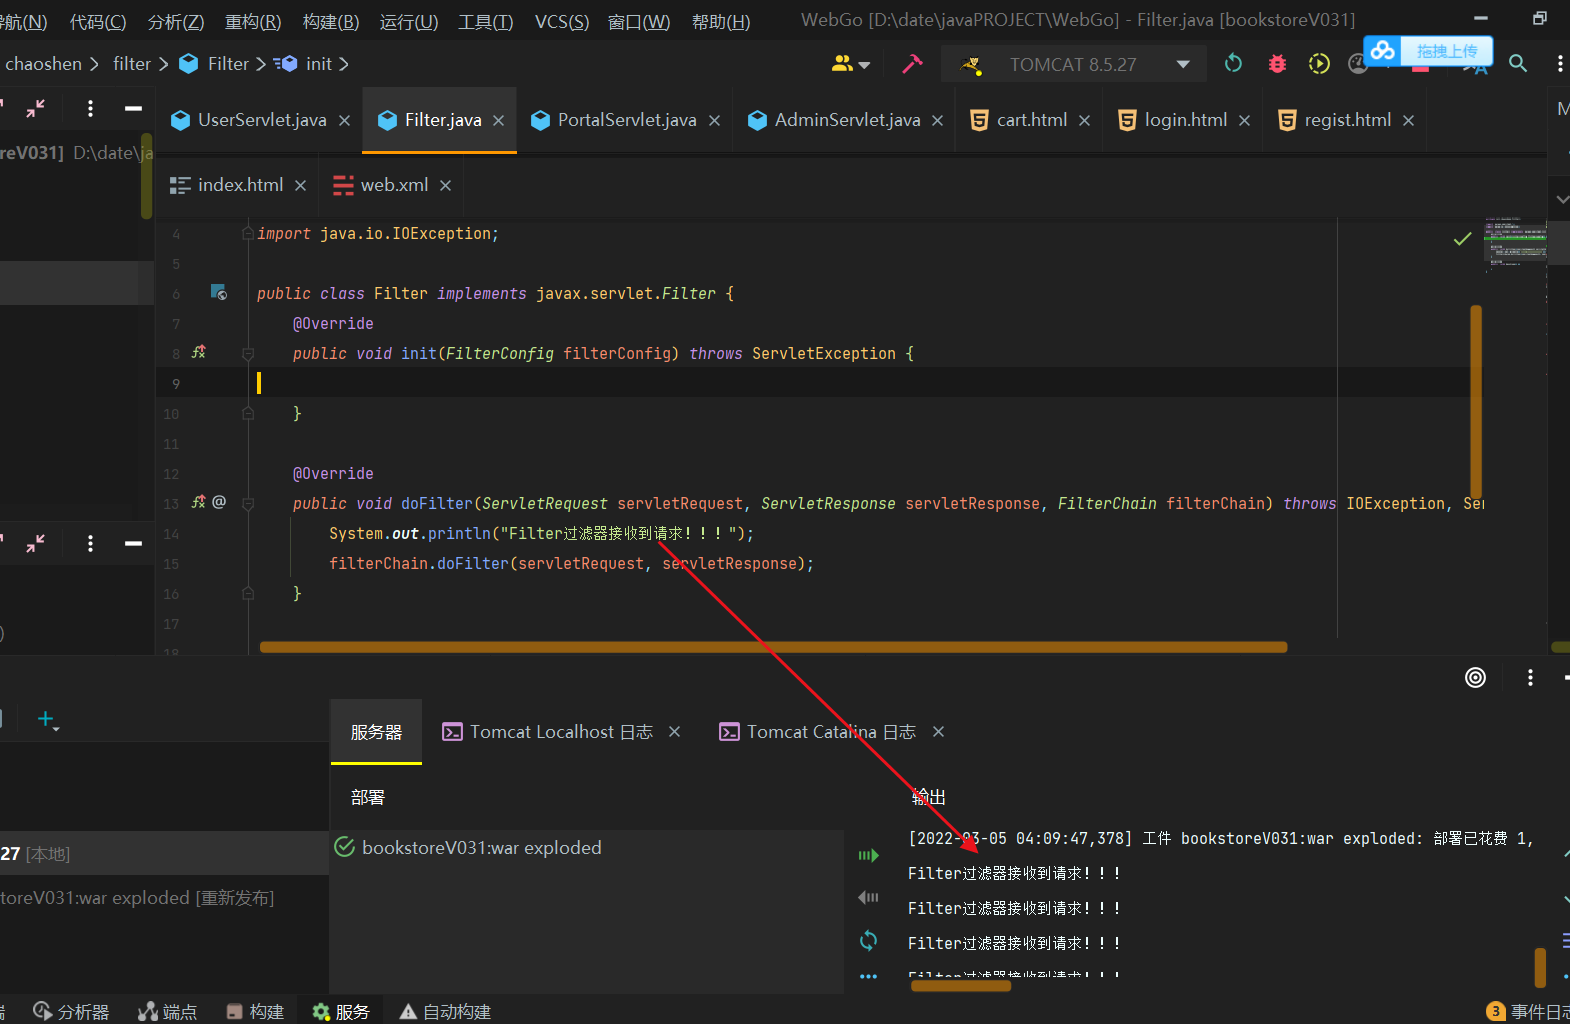
Task: Click the implements gutter icon beside init method
Action: point(199,352)
